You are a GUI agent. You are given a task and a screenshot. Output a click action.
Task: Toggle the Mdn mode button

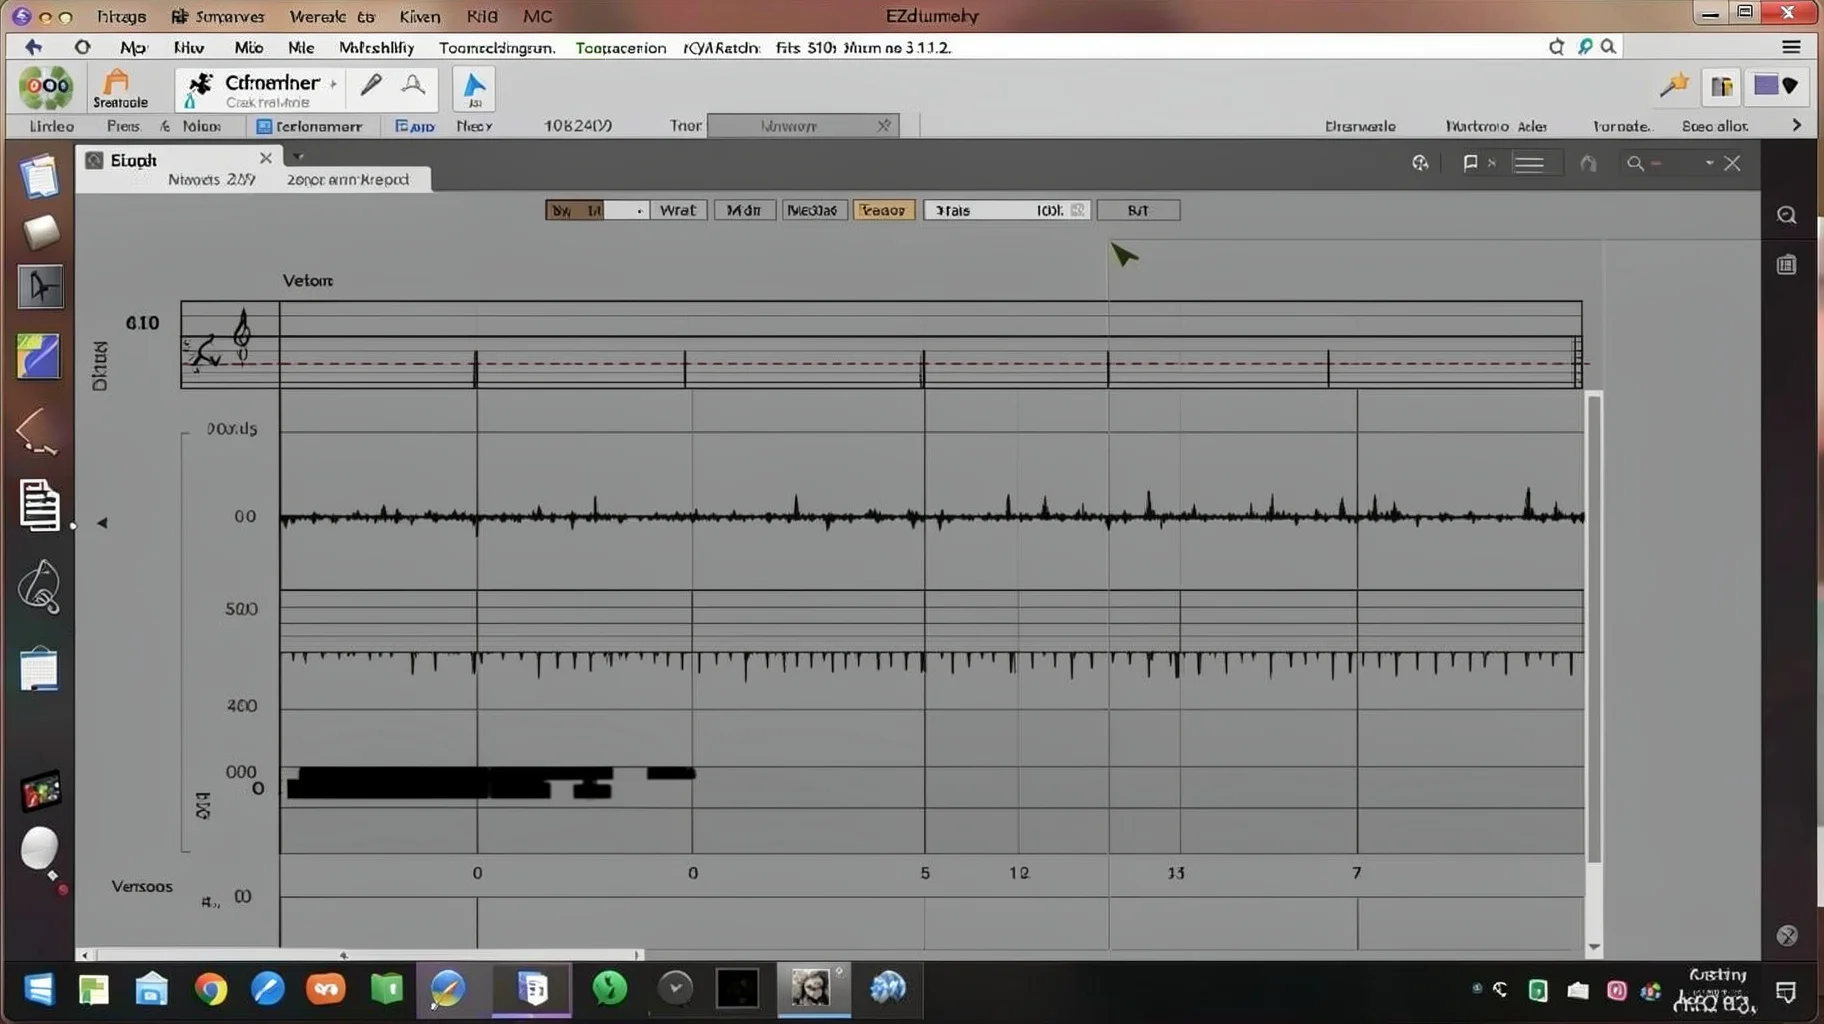point(744,210)
